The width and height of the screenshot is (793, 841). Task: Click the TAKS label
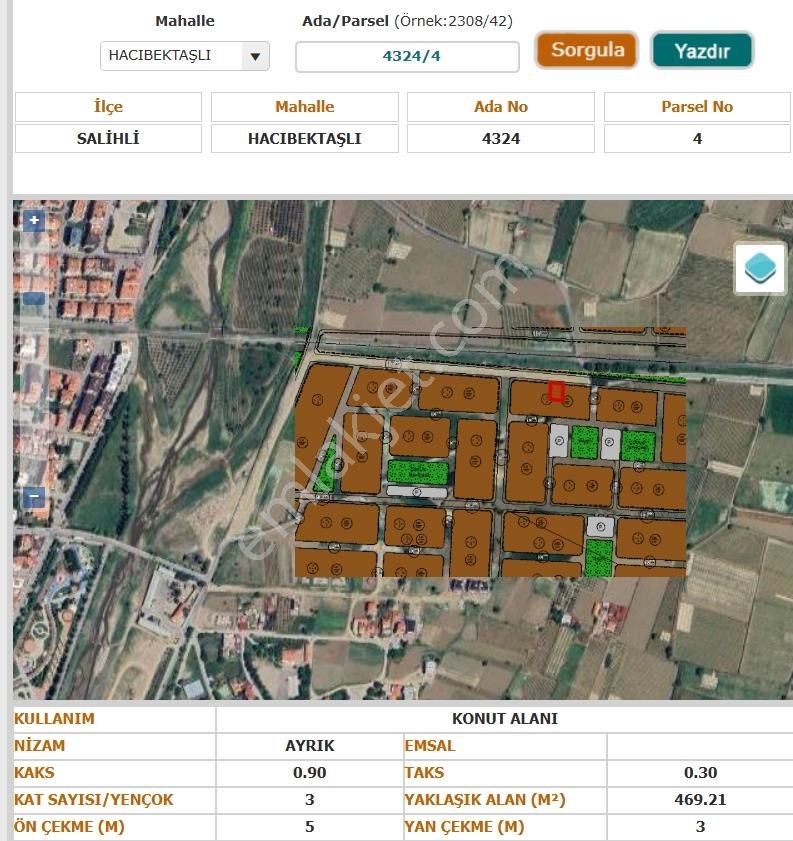pos(424,772)
